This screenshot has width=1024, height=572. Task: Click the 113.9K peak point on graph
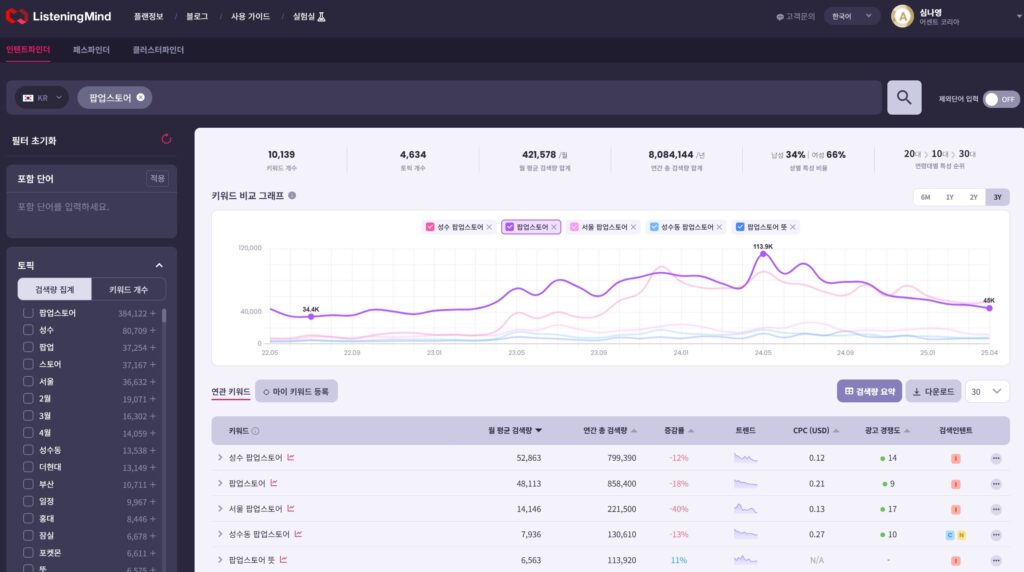coord(763,254)
